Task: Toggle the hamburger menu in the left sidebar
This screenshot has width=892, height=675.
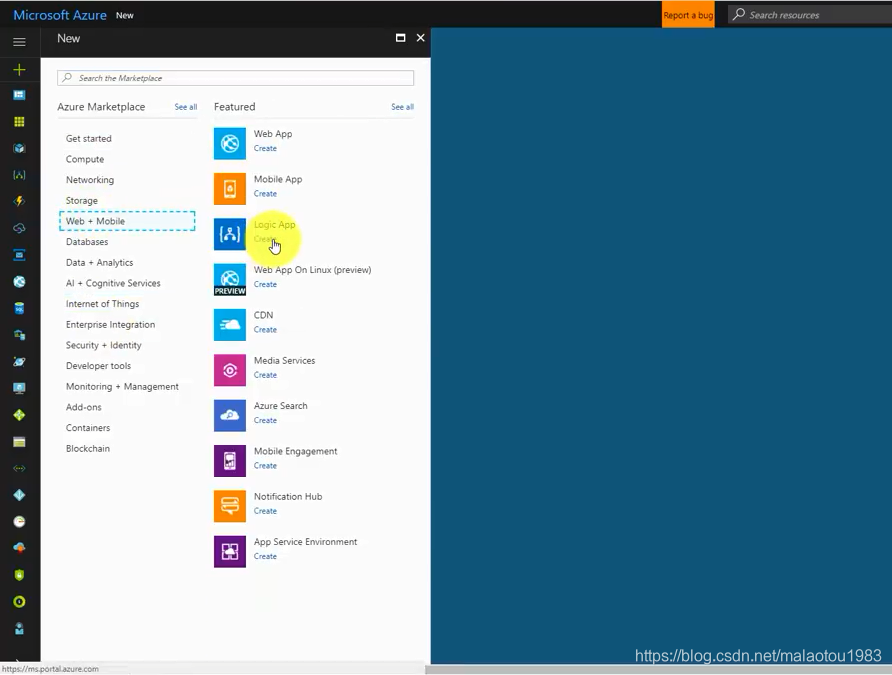Action: 19,42
